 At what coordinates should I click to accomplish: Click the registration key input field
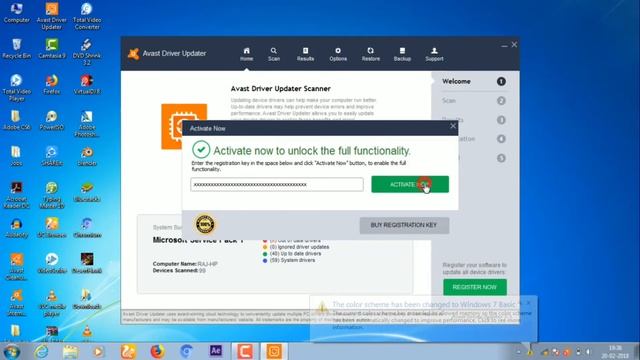pyautogui.click(x=277, y=184)
